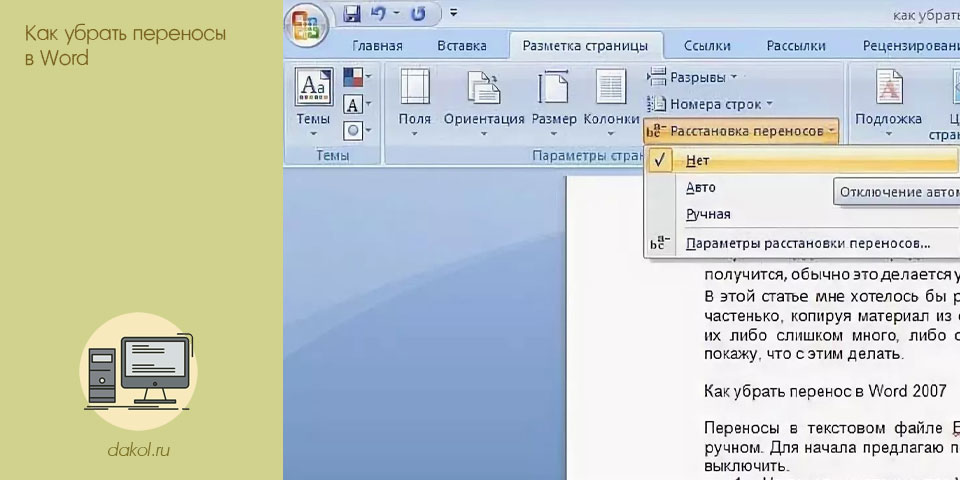Viewport: 960px width, 480px height.
Task: Open theme colors dropdown
Action: click(x=357, y=77)
